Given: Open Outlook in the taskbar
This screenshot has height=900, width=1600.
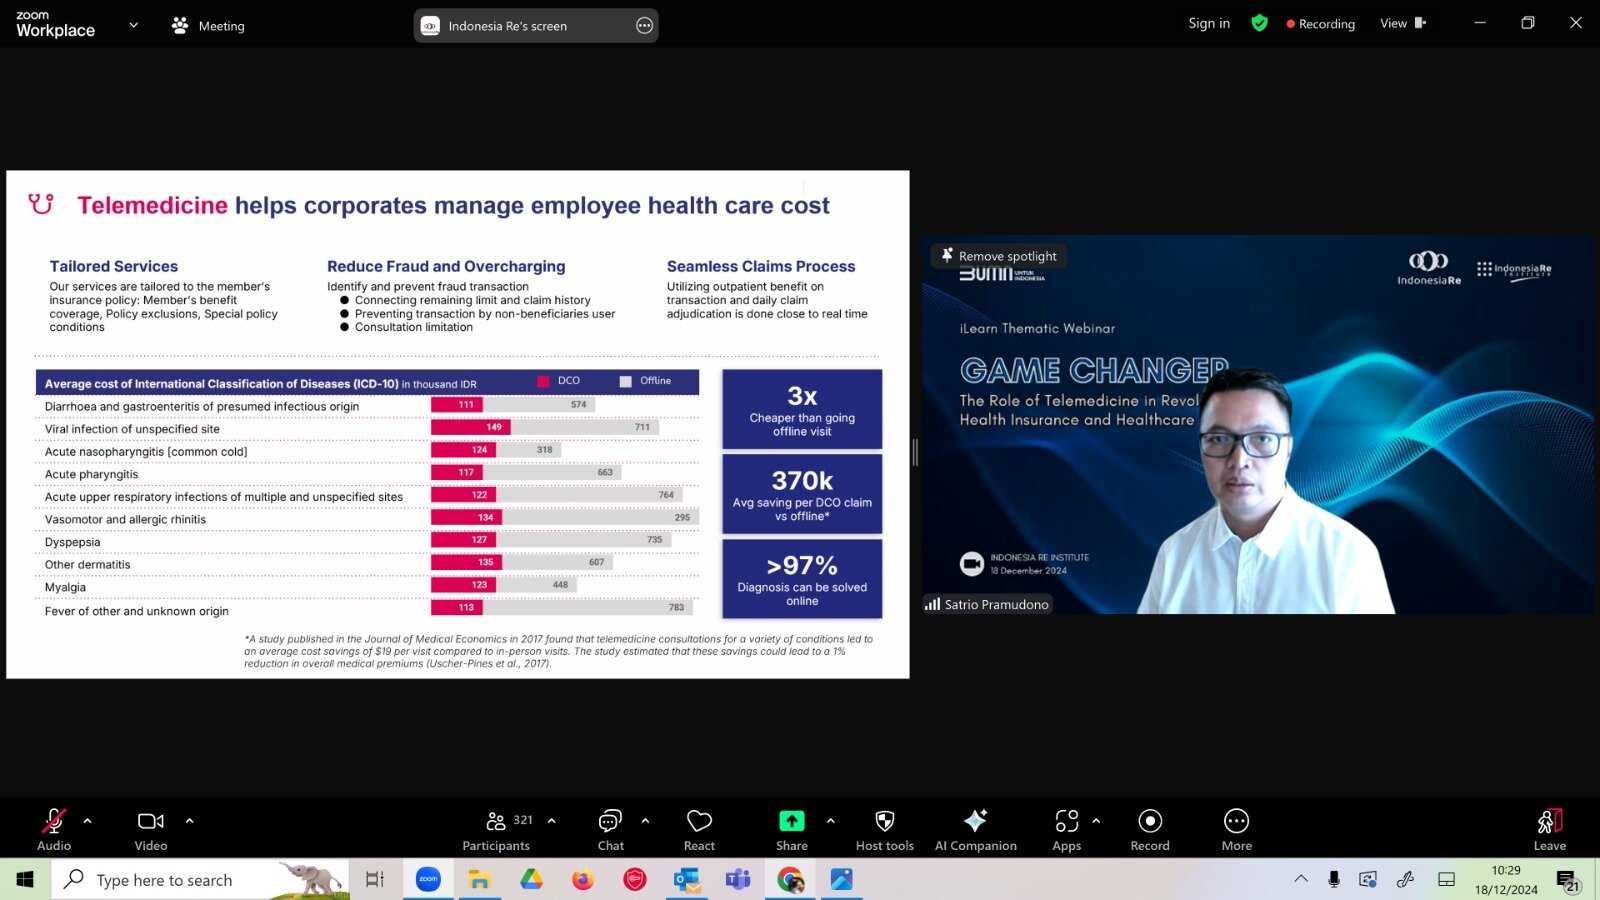Looking at the screenshot, I should tap(687, 879).
